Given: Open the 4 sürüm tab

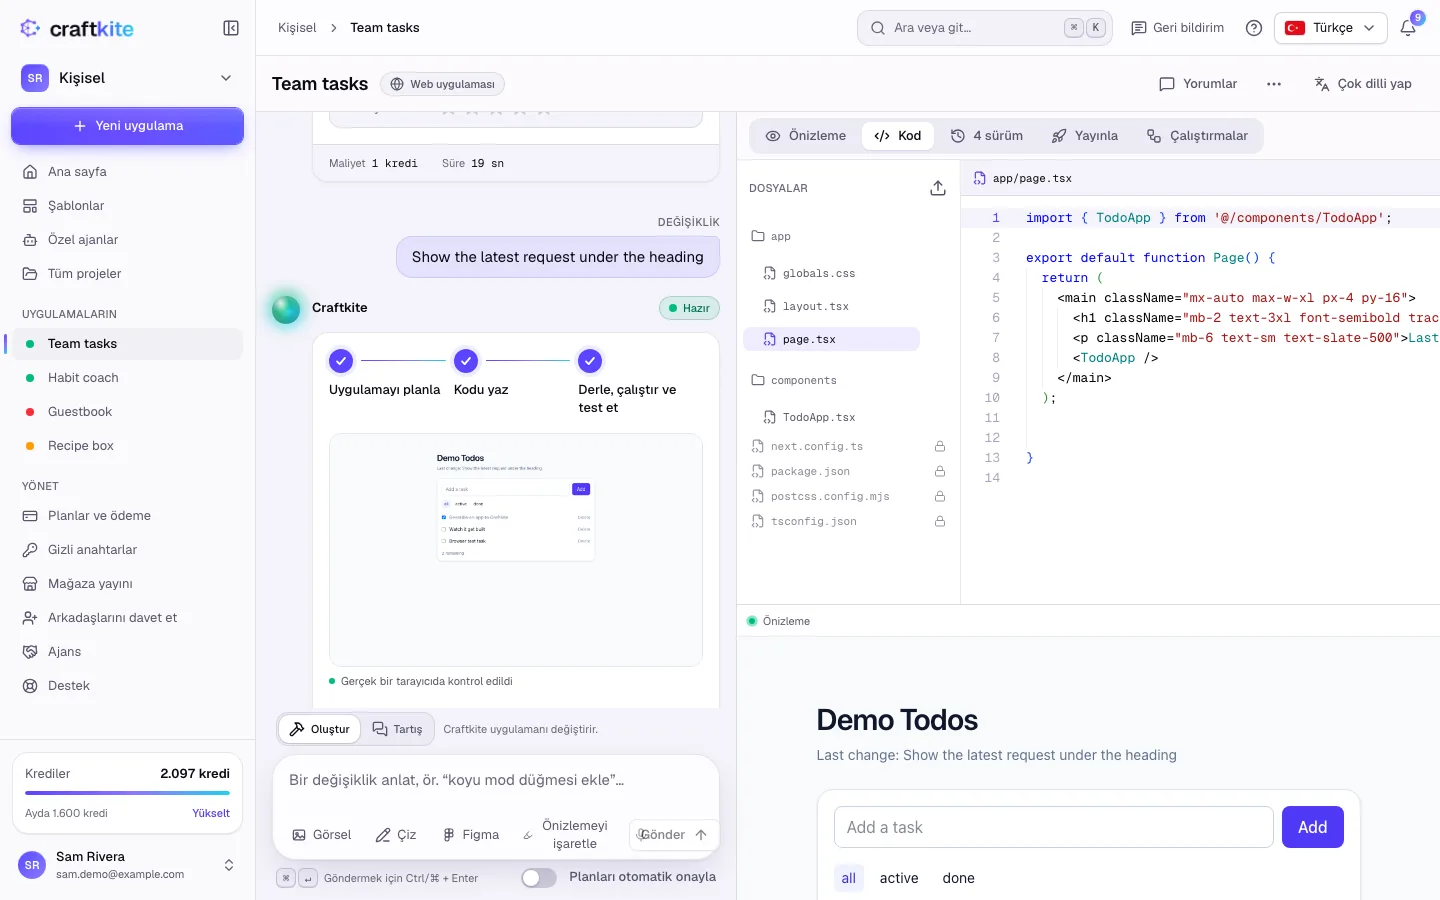Looking at the screenshot, I should click(x=987, y=136).
